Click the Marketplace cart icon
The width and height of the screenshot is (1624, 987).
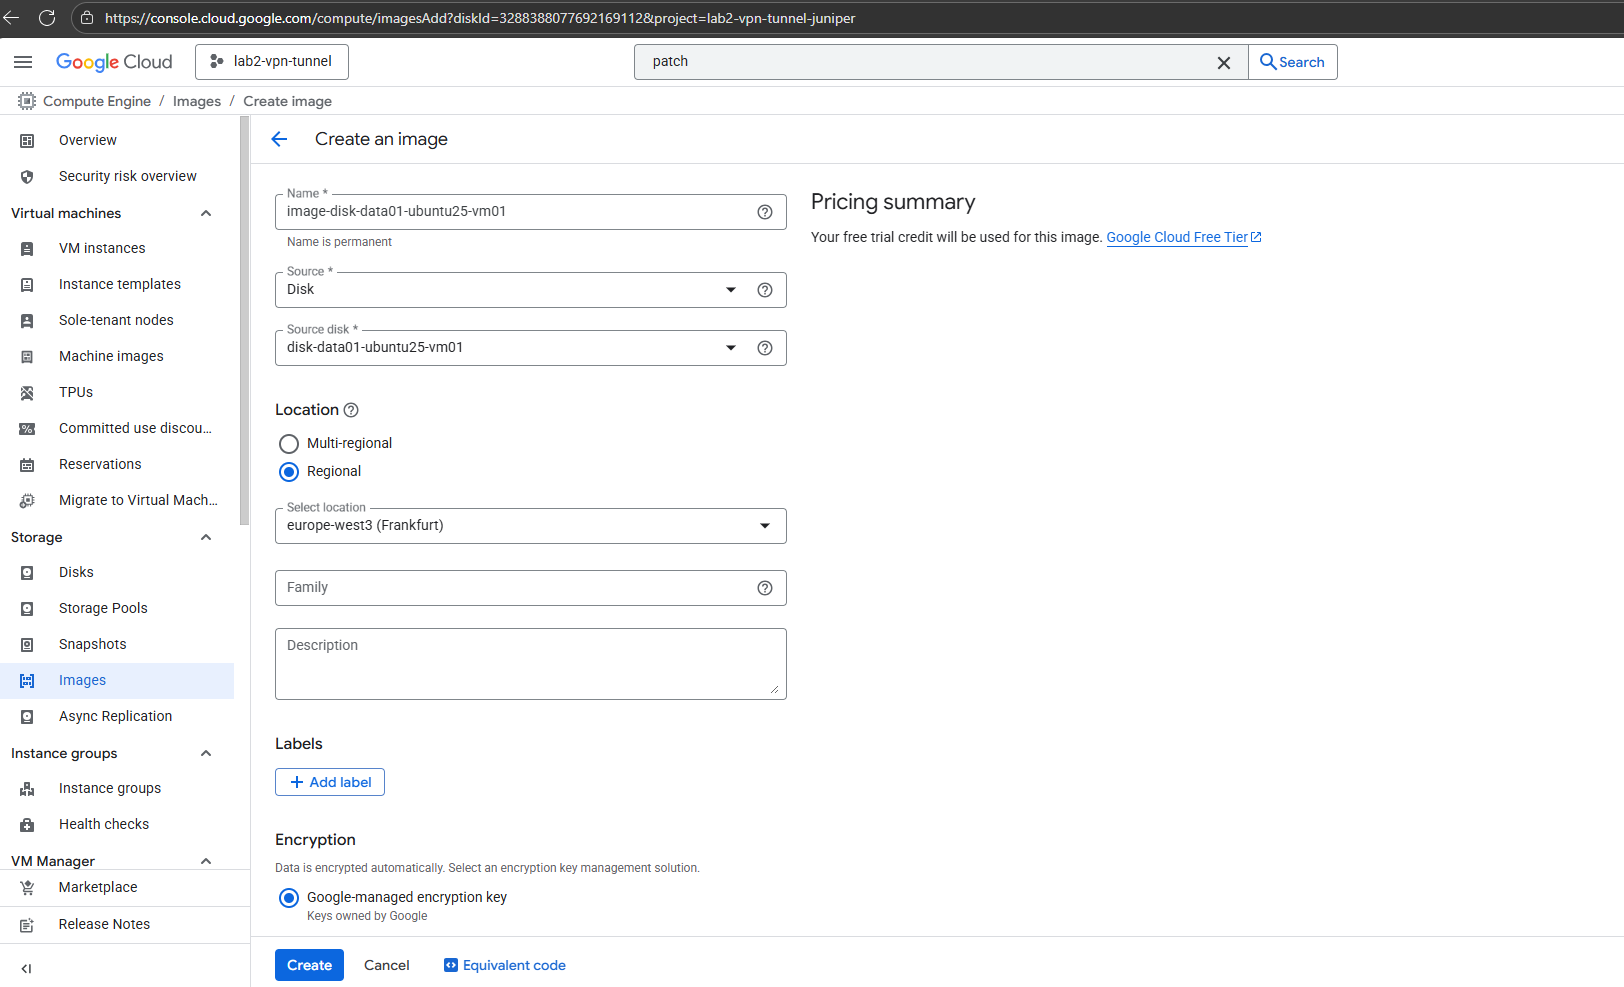27,888
